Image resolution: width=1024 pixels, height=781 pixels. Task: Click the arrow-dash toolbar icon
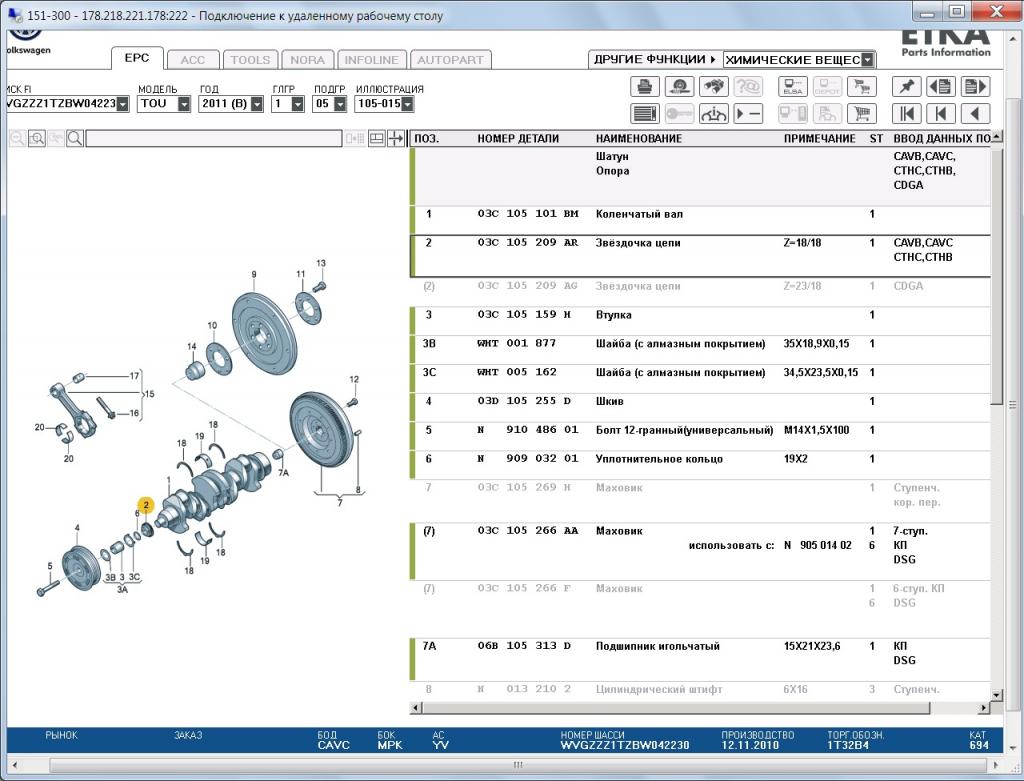(748, 114)
